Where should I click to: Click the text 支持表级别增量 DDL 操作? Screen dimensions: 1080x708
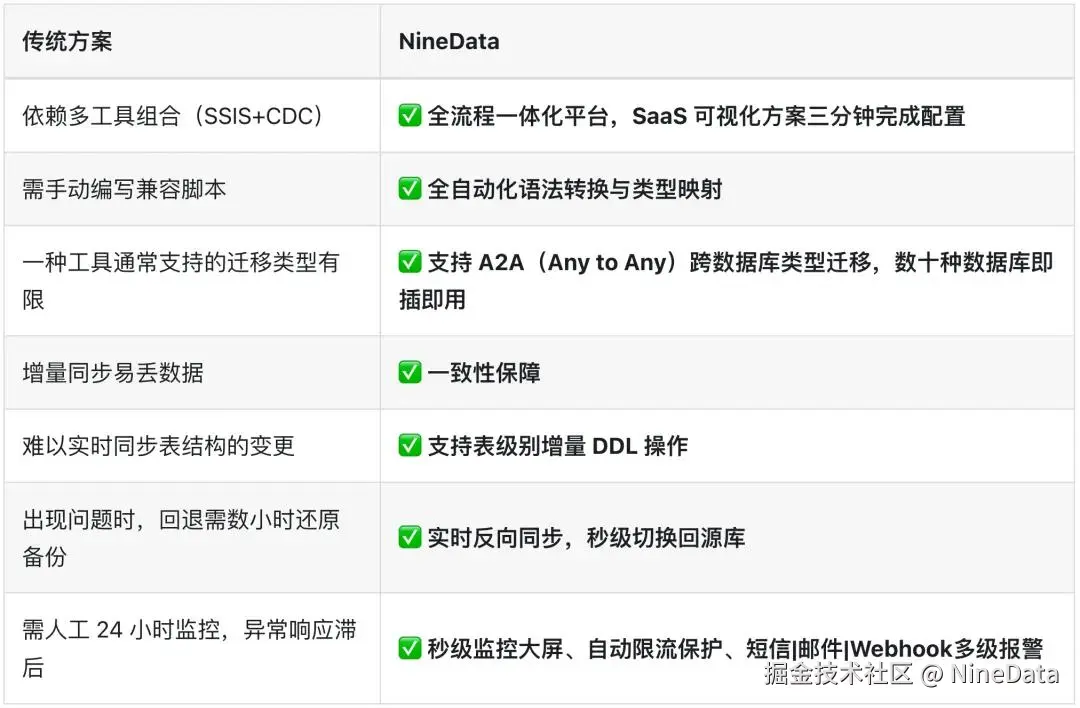[x=557, y=446]
